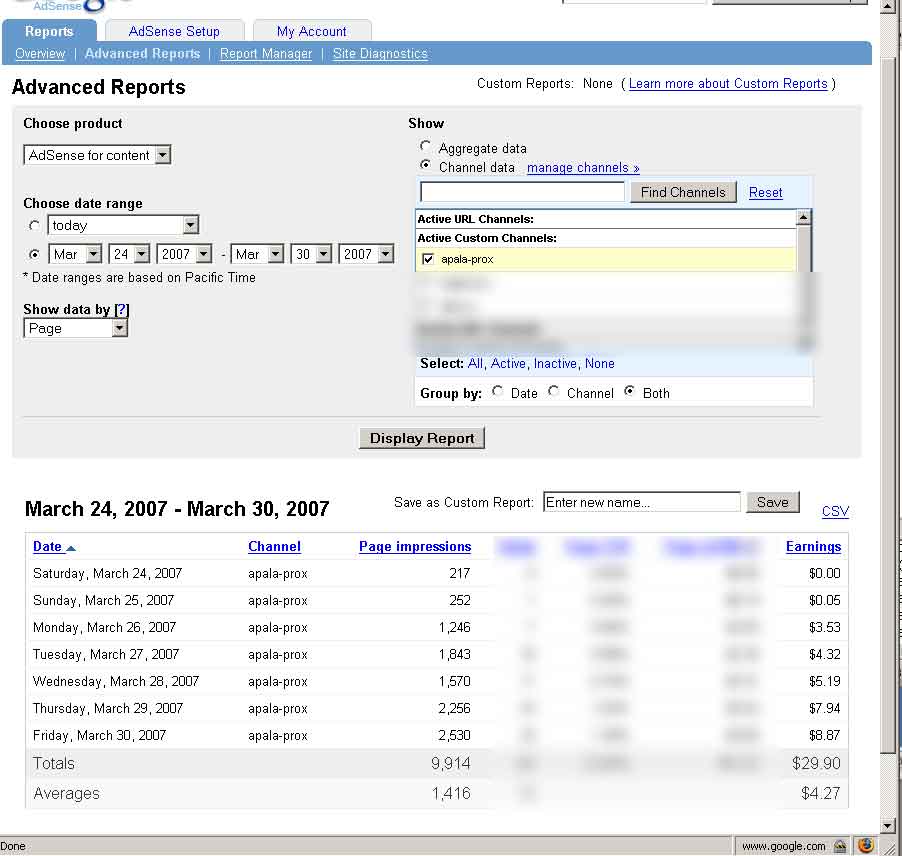The width and height of the screenshot is (902, 856).
Task: Click the www.google.com status bar text
Action: 783,846
